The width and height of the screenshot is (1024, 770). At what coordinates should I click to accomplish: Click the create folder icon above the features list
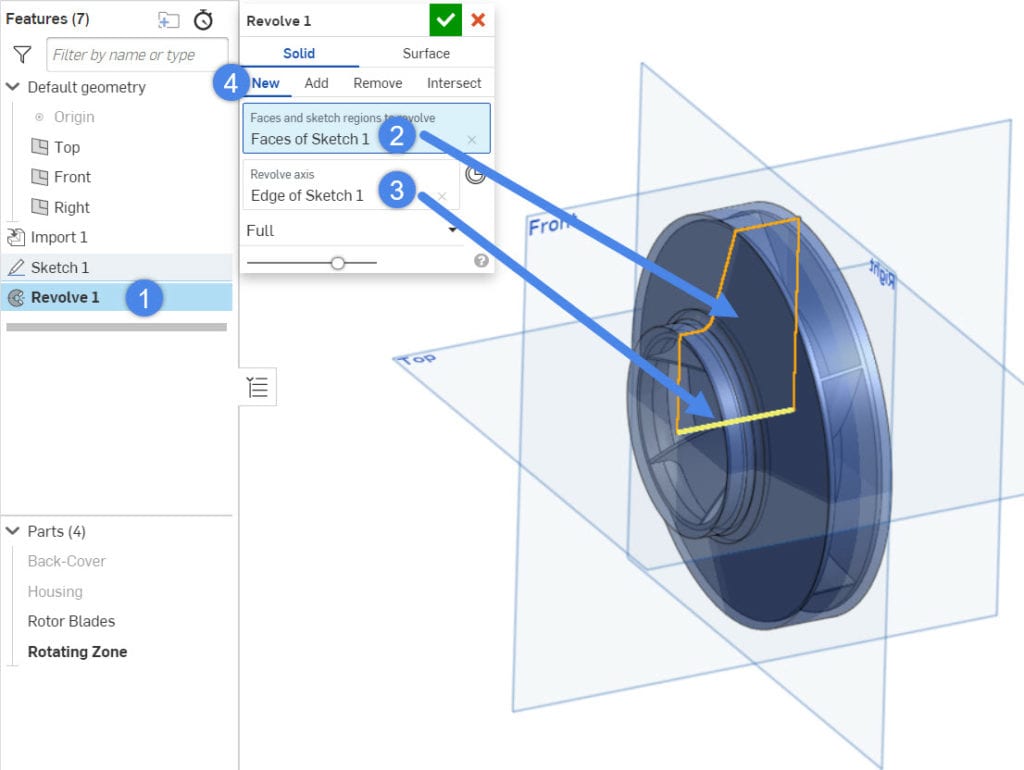pyautogui.click(x=168, y=19)
